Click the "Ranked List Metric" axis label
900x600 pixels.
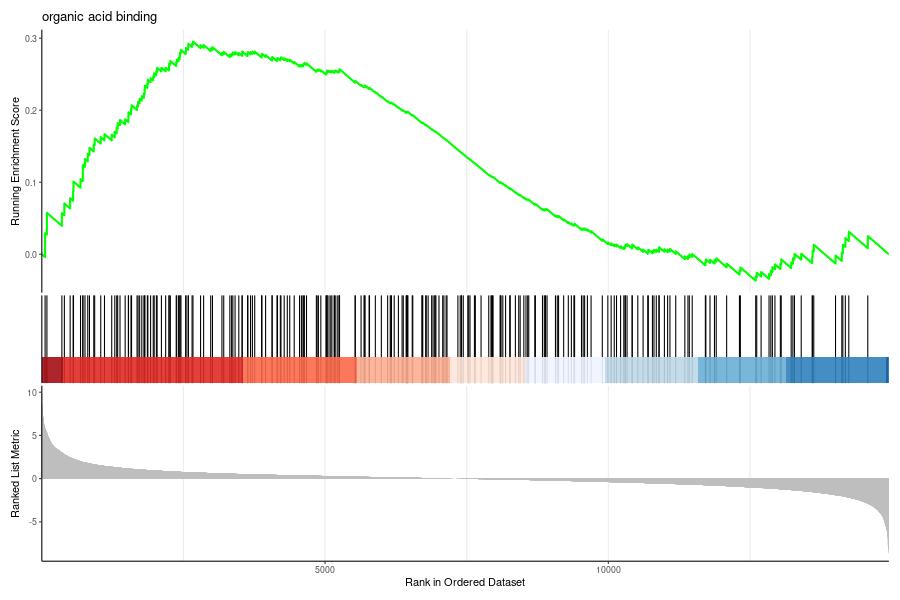[x=16, y=473]
